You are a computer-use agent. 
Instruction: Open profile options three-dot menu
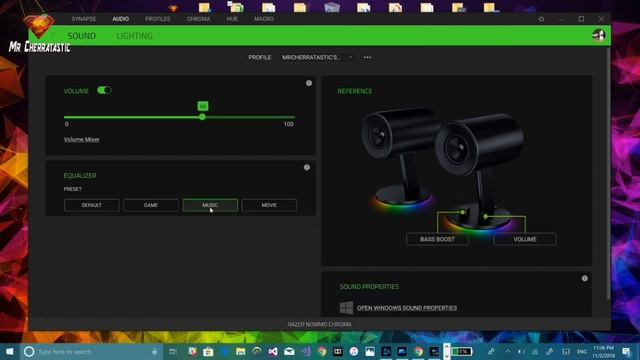coord(367,58)
